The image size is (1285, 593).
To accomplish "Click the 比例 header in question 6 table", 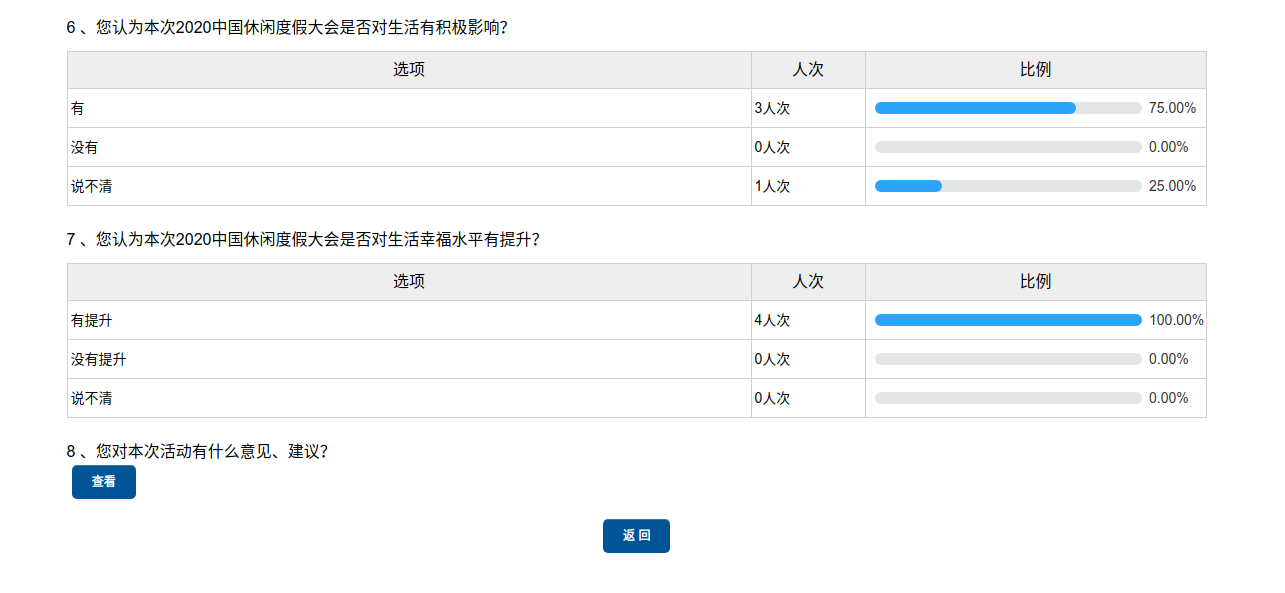I will pyautogui.click(x=1035, y=70).
